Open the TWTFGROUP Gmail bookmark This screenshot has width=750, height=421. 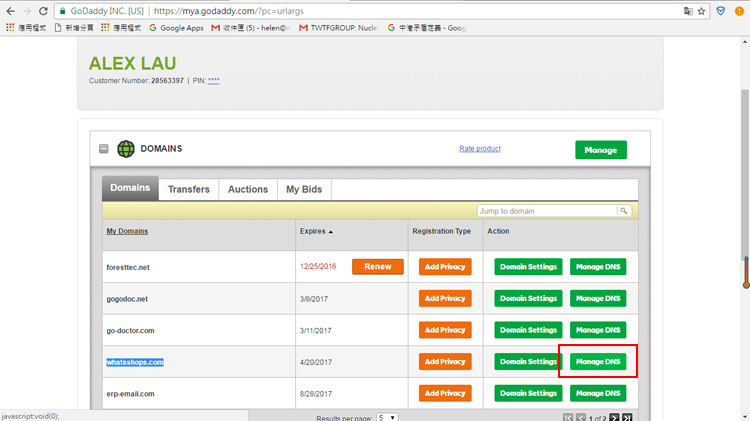pos(338,28)
